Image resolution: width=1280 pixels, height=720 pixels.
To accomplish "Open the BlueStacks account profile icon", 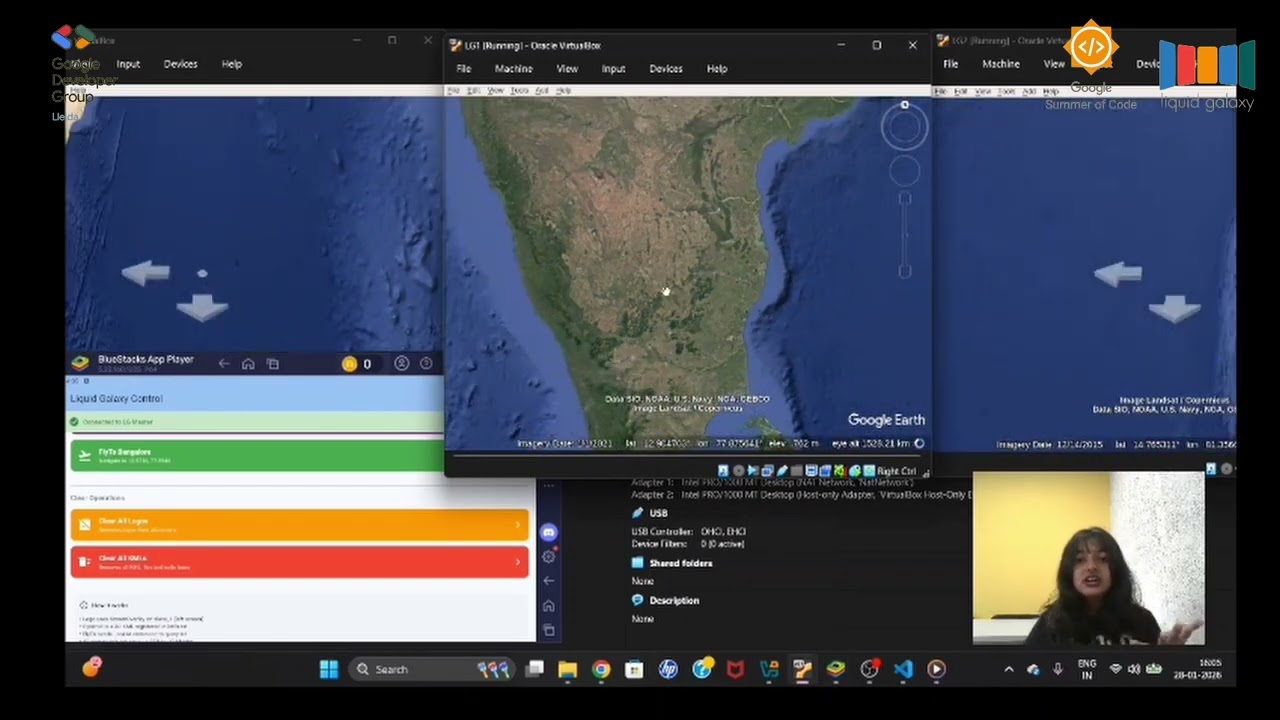I will [401, 364].
